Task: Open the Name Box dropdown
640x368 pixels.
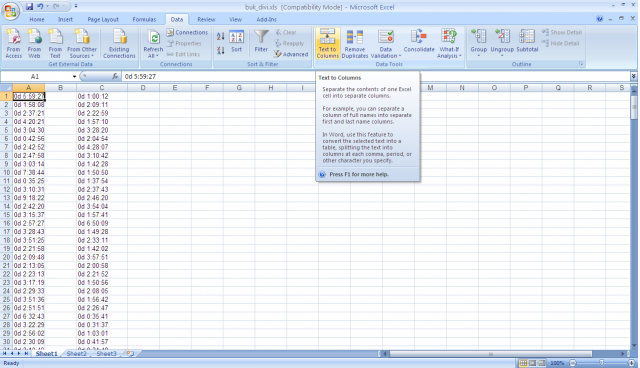Action: point(74,76)
